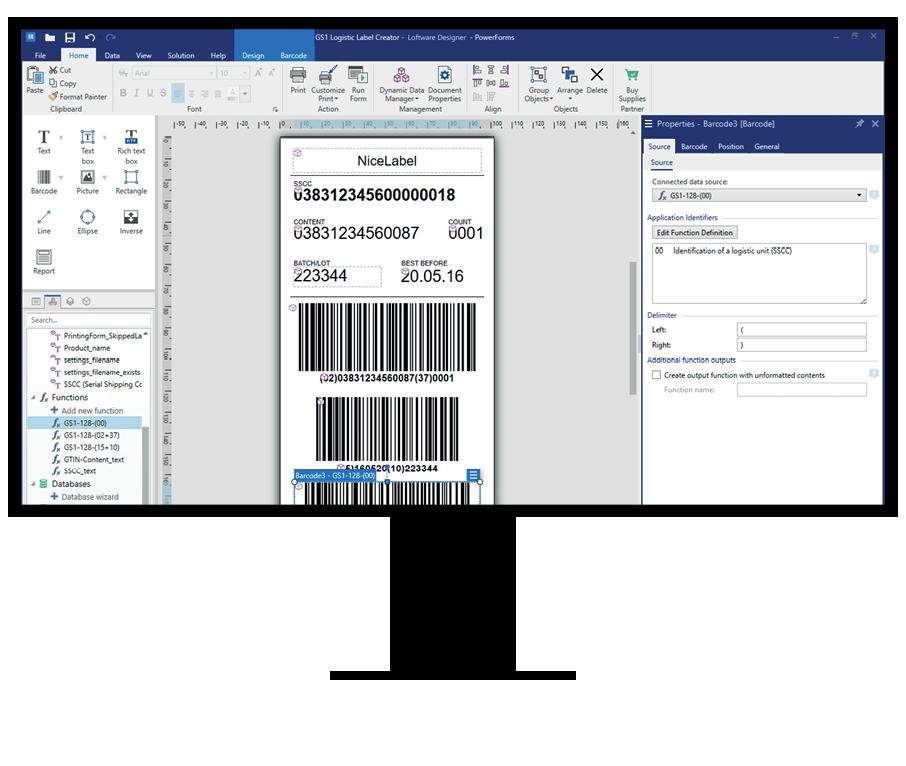Select the Report object tool
906x766 pixels.
[x=44, y=262]
